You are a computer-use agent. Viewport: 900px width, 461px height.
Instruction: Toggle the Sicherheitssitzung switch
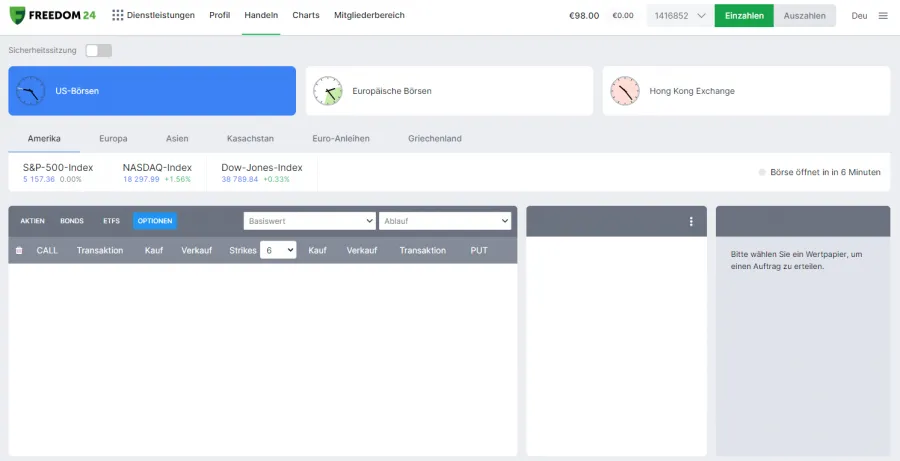click(x=99, y=51)
